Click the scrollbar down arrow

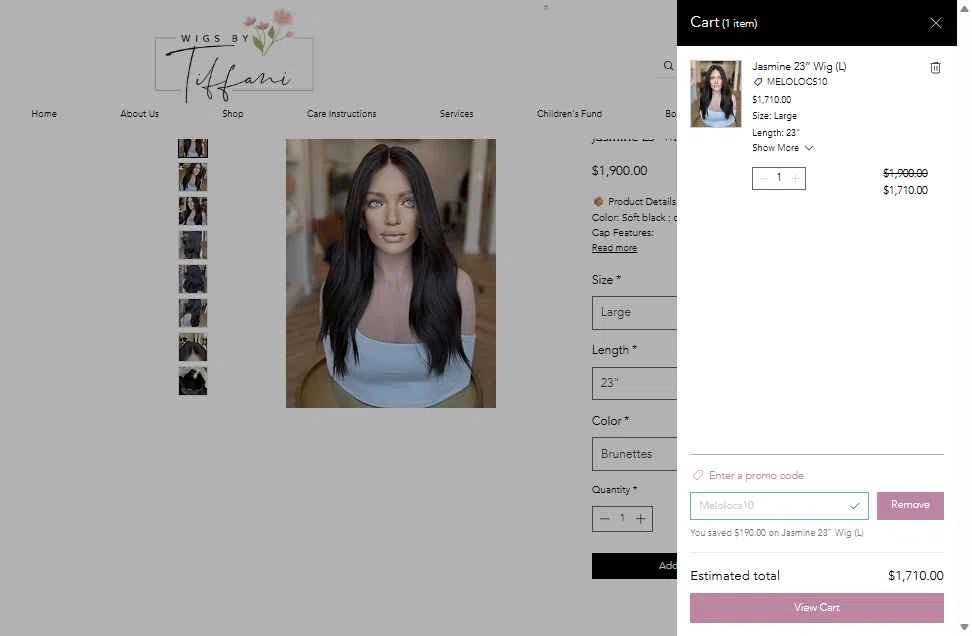964,627
